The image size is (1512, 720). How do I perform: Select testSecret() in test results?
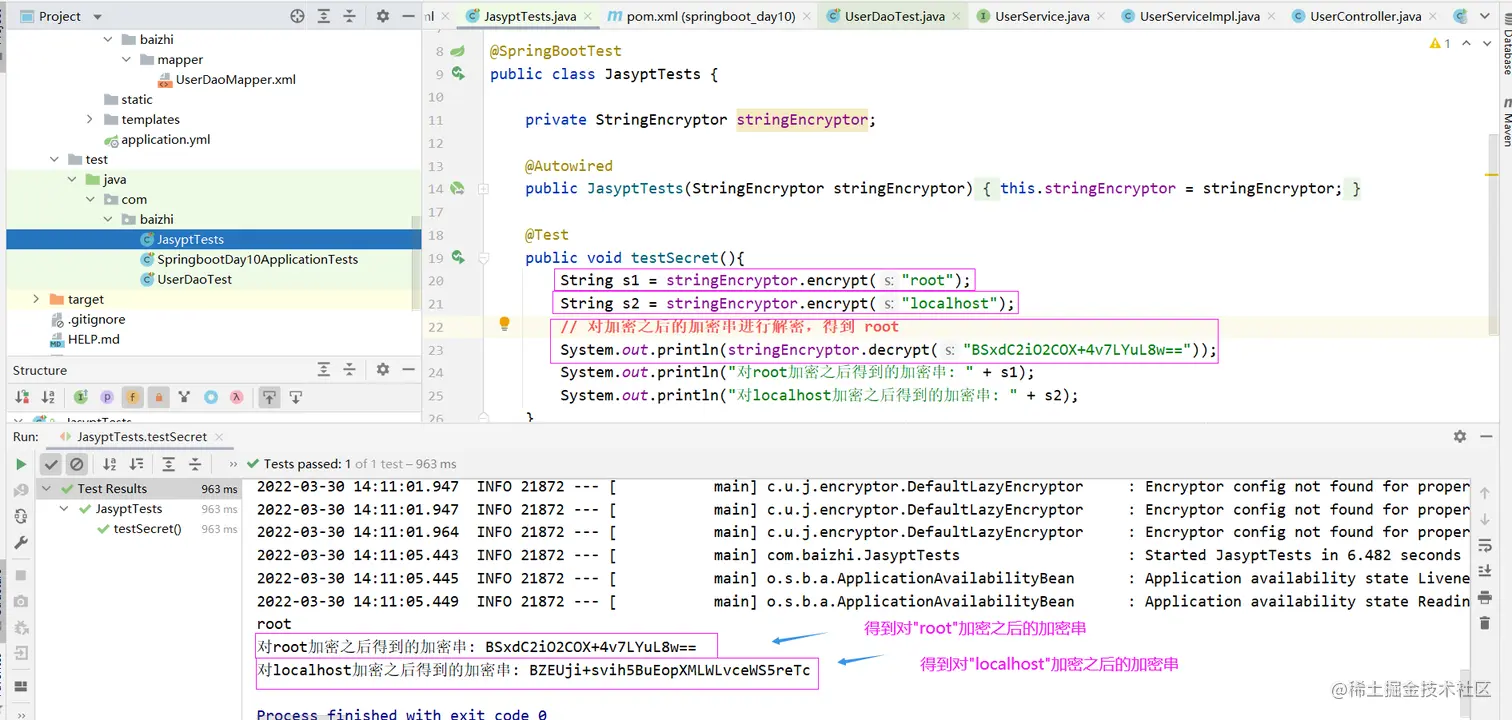pos(147,528)
